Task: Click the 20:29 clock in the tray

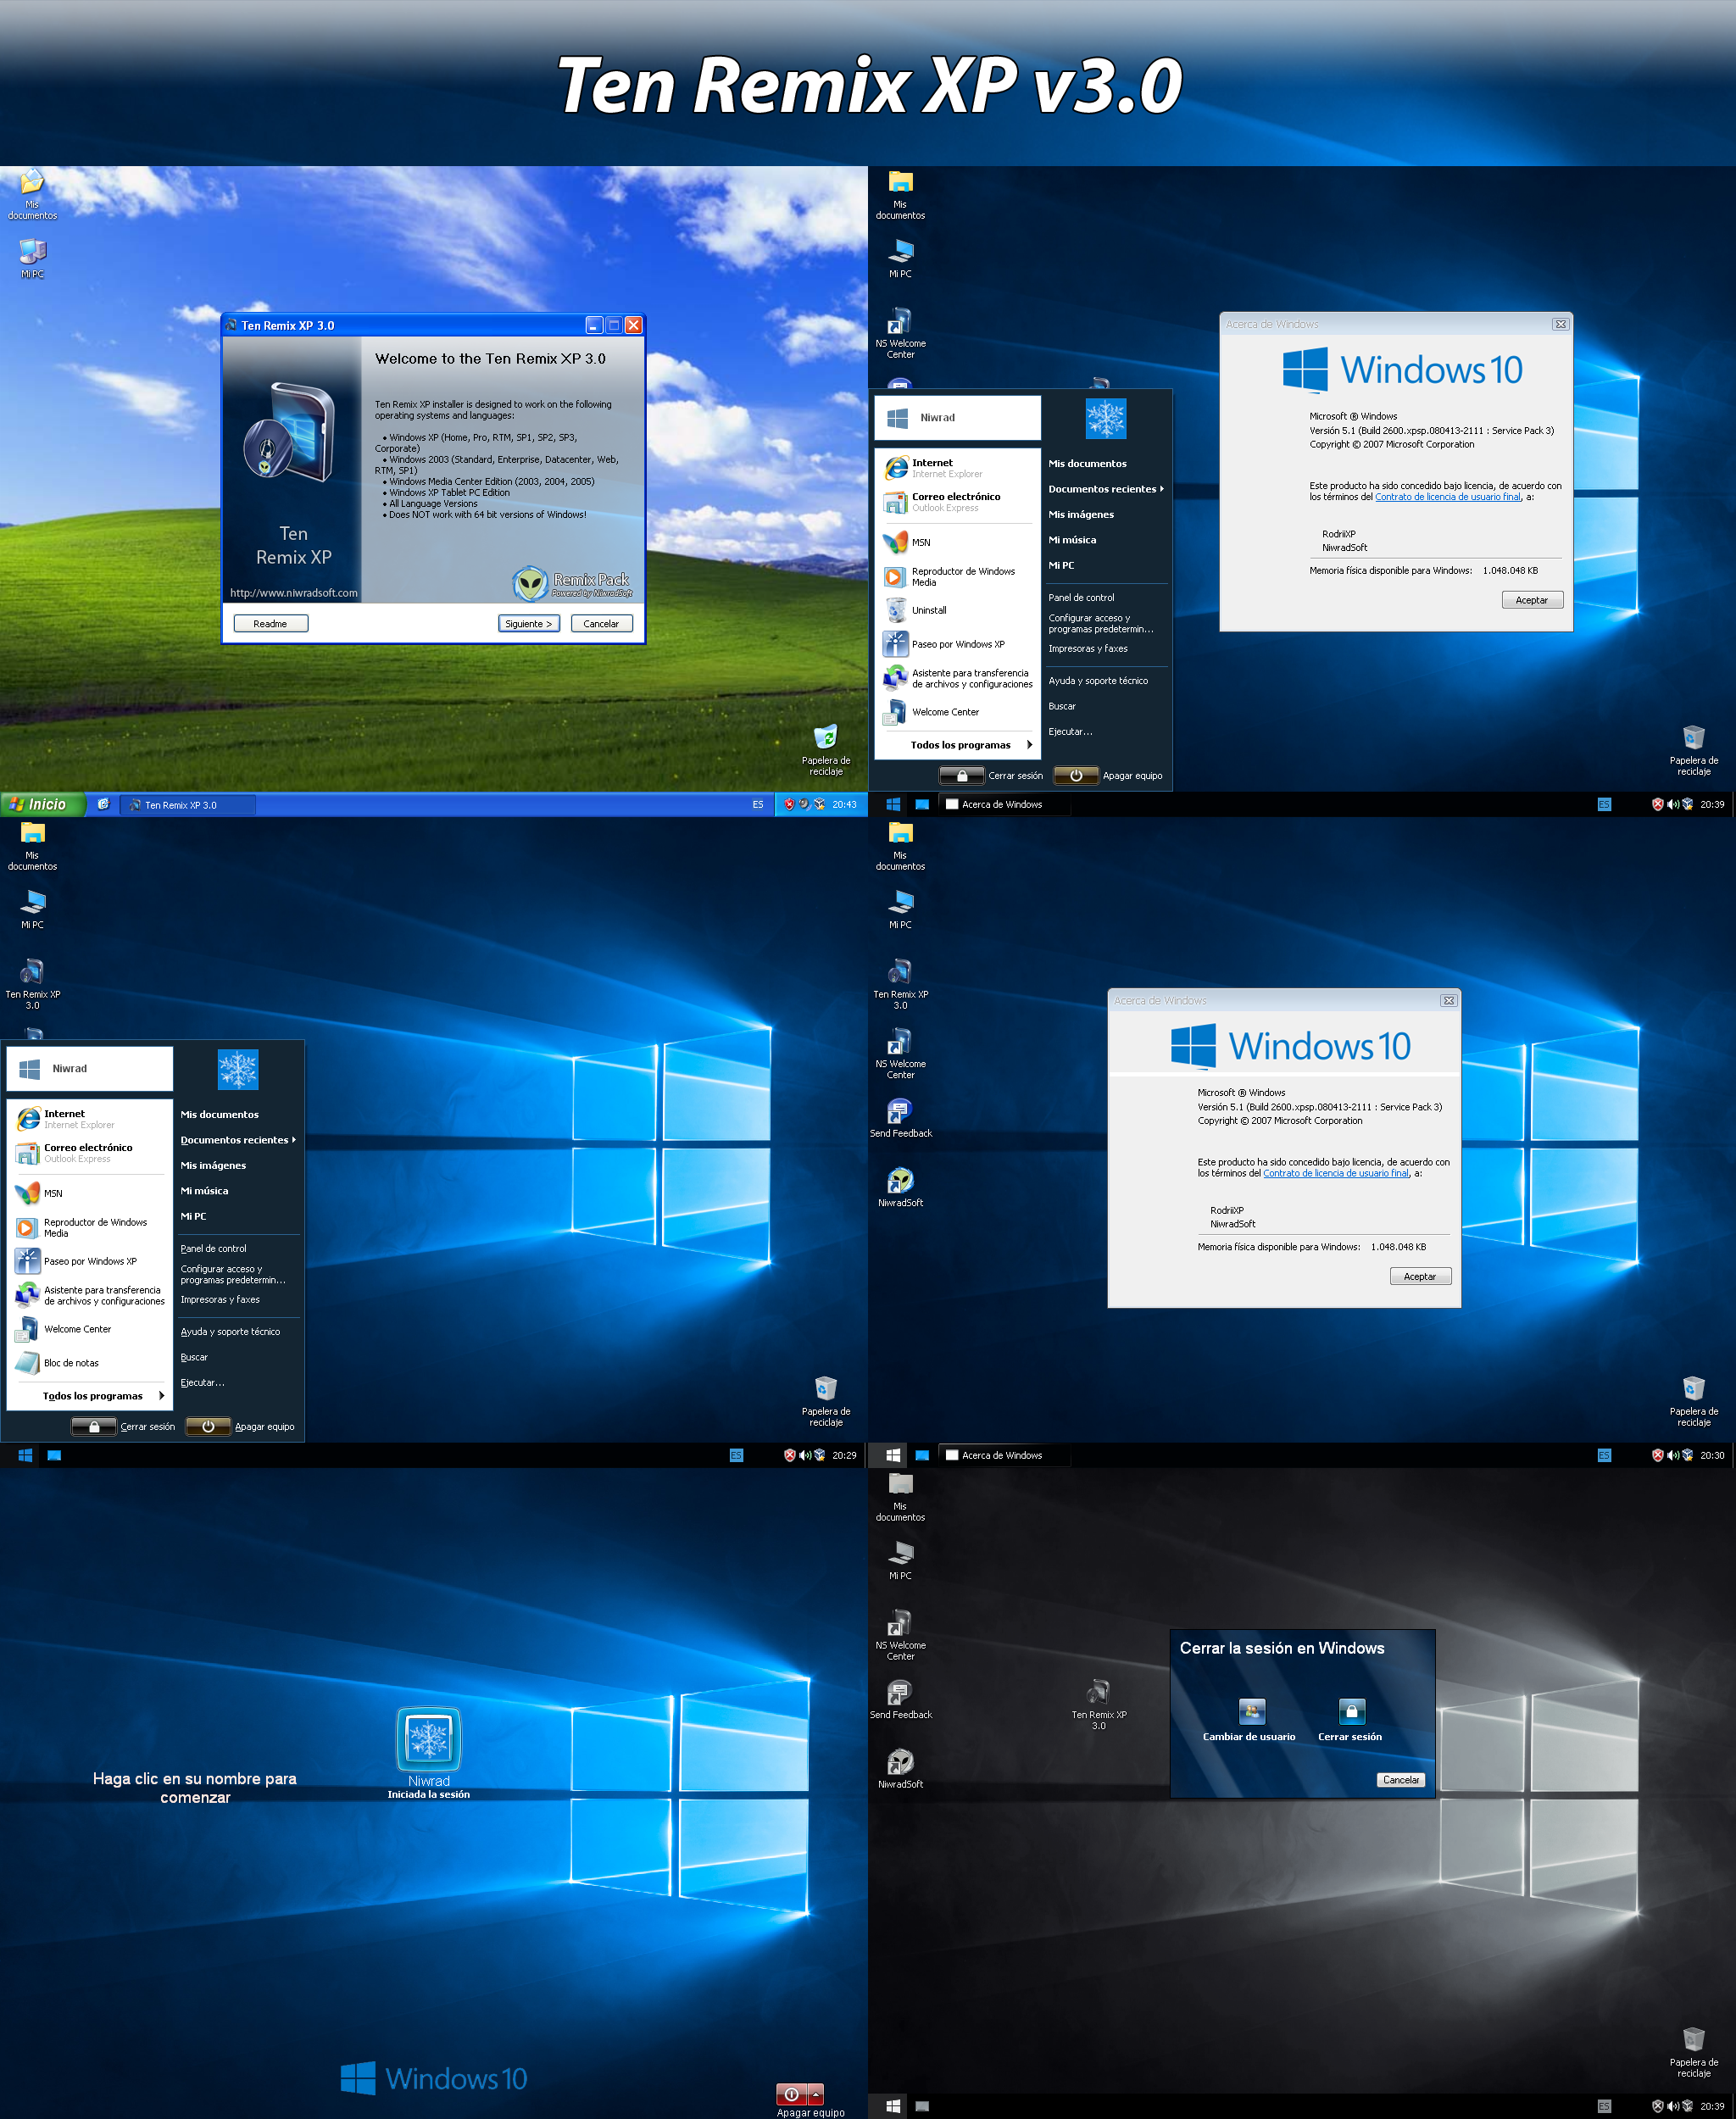Action: pos(844,1455)
